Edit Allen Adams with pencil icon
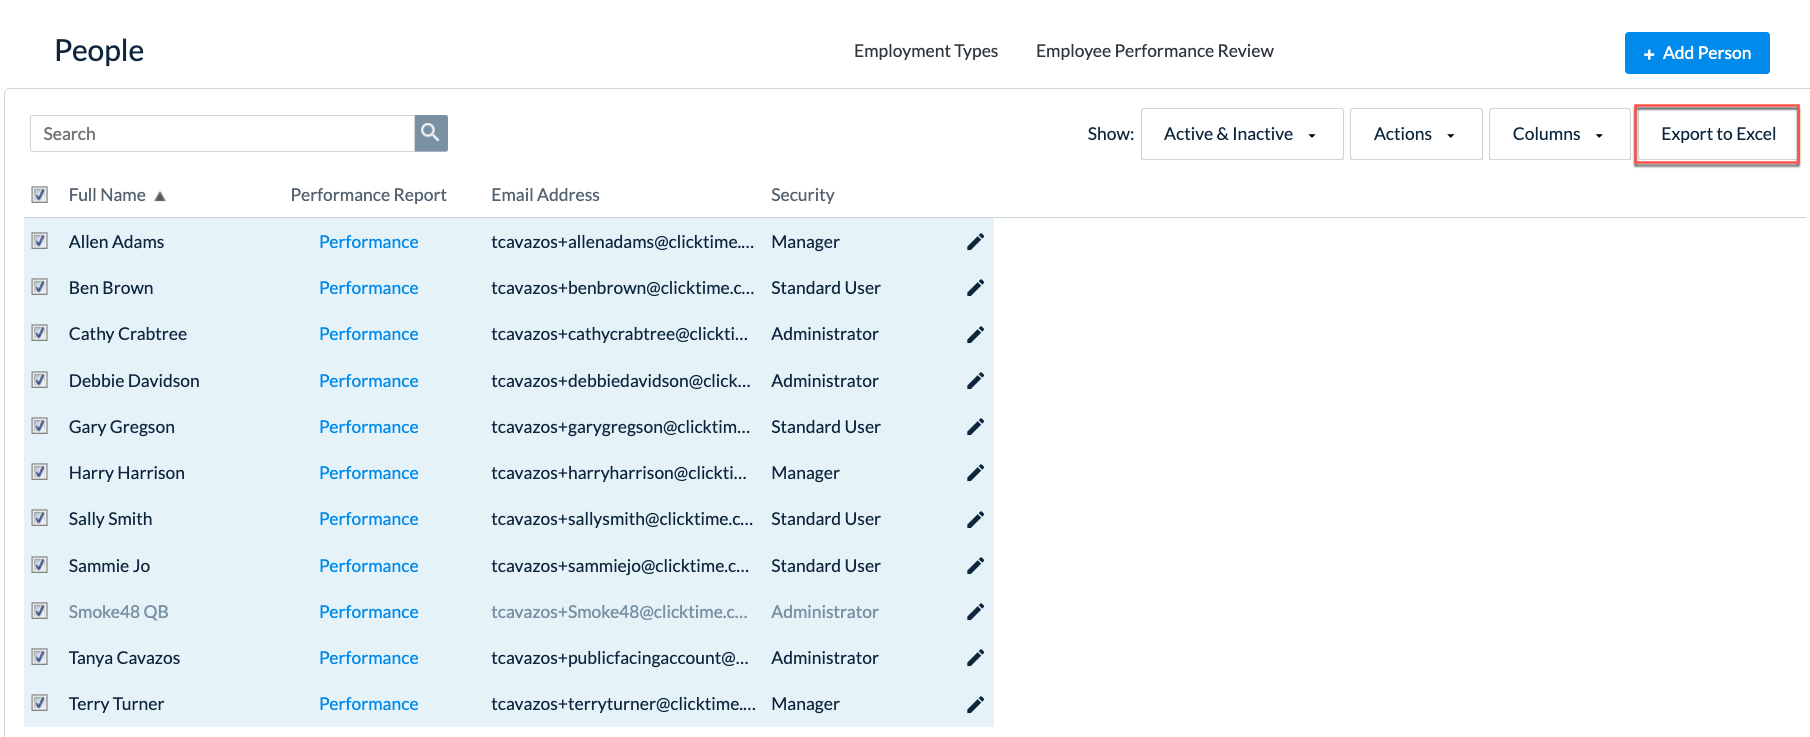The width and height of the screenshot is (1810, 737). click(x=975, y=242)
